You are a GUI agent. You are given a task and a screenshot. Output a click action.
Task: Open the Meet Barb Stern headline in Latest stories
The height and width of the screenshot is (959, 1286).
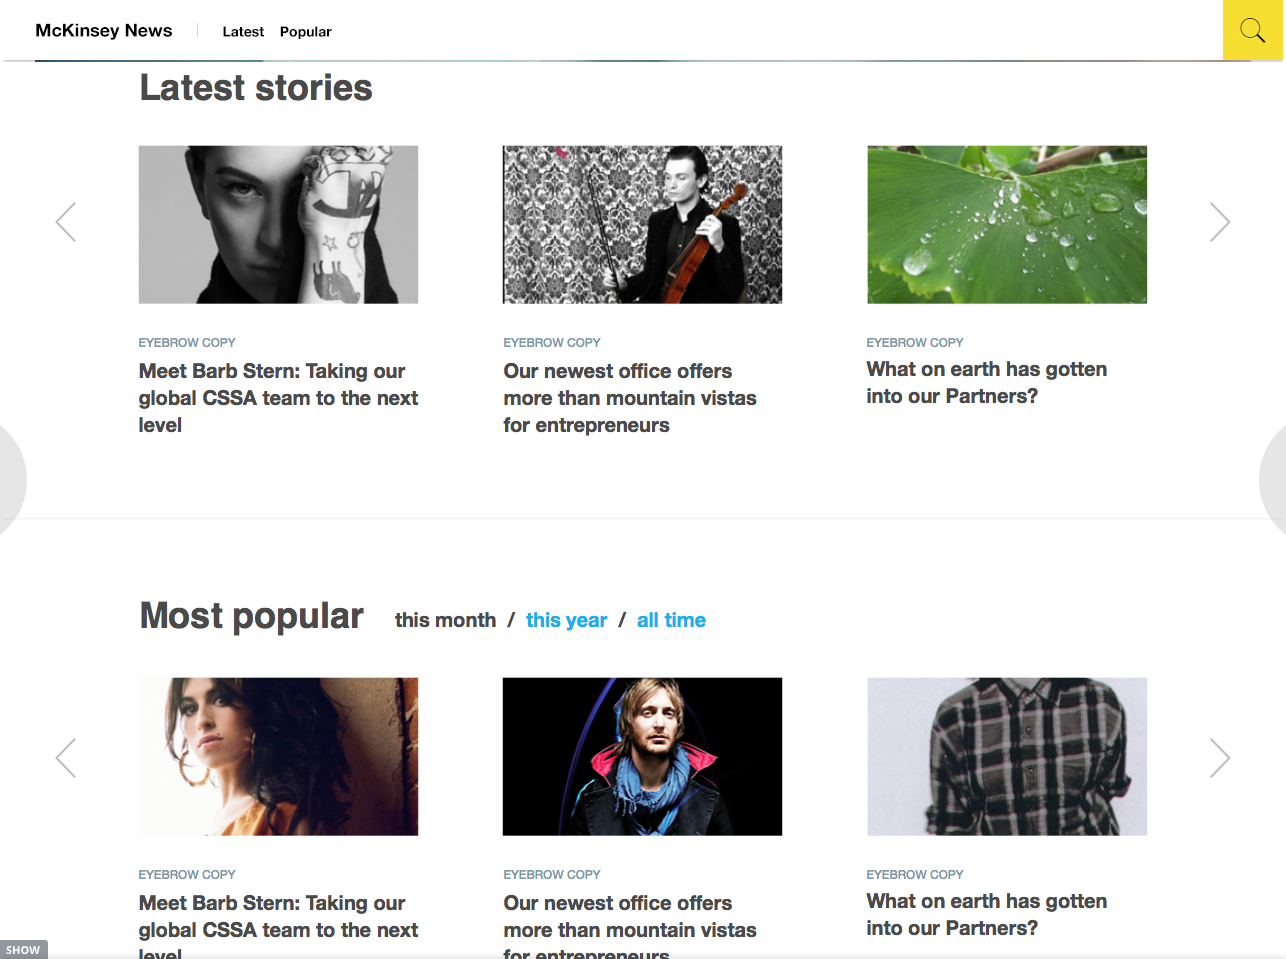278,398
